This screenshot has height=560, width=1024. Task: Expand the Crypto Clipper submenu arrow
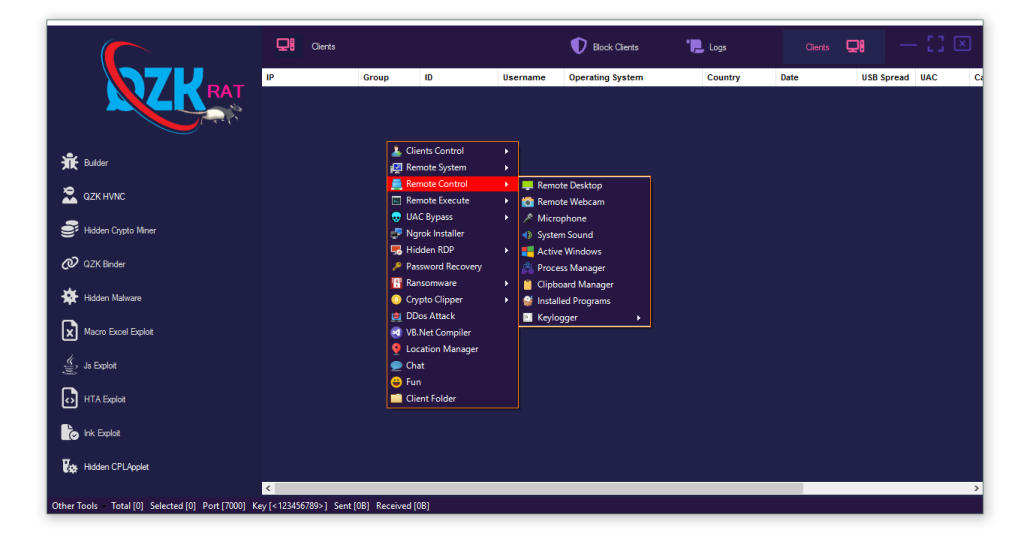[x=507, y=300]
